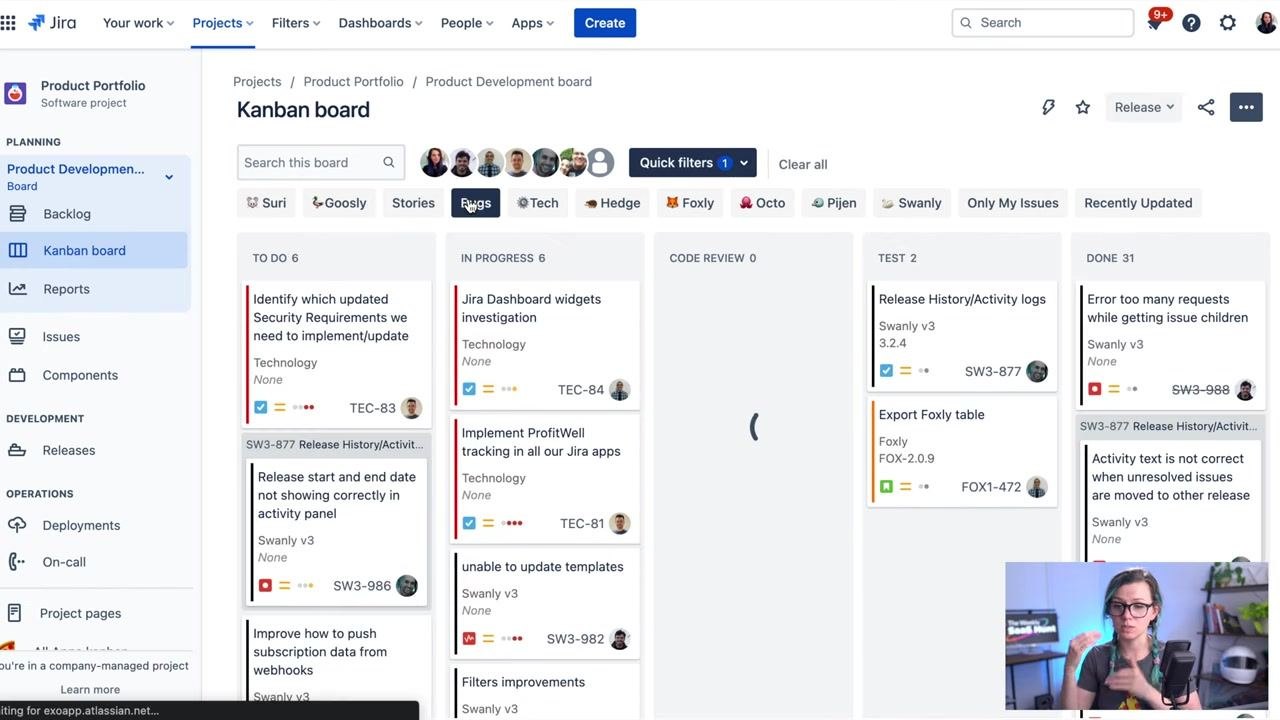Collapse the Product Development board selector
Screen dimensions: 1280x720
tap(169, 177)
